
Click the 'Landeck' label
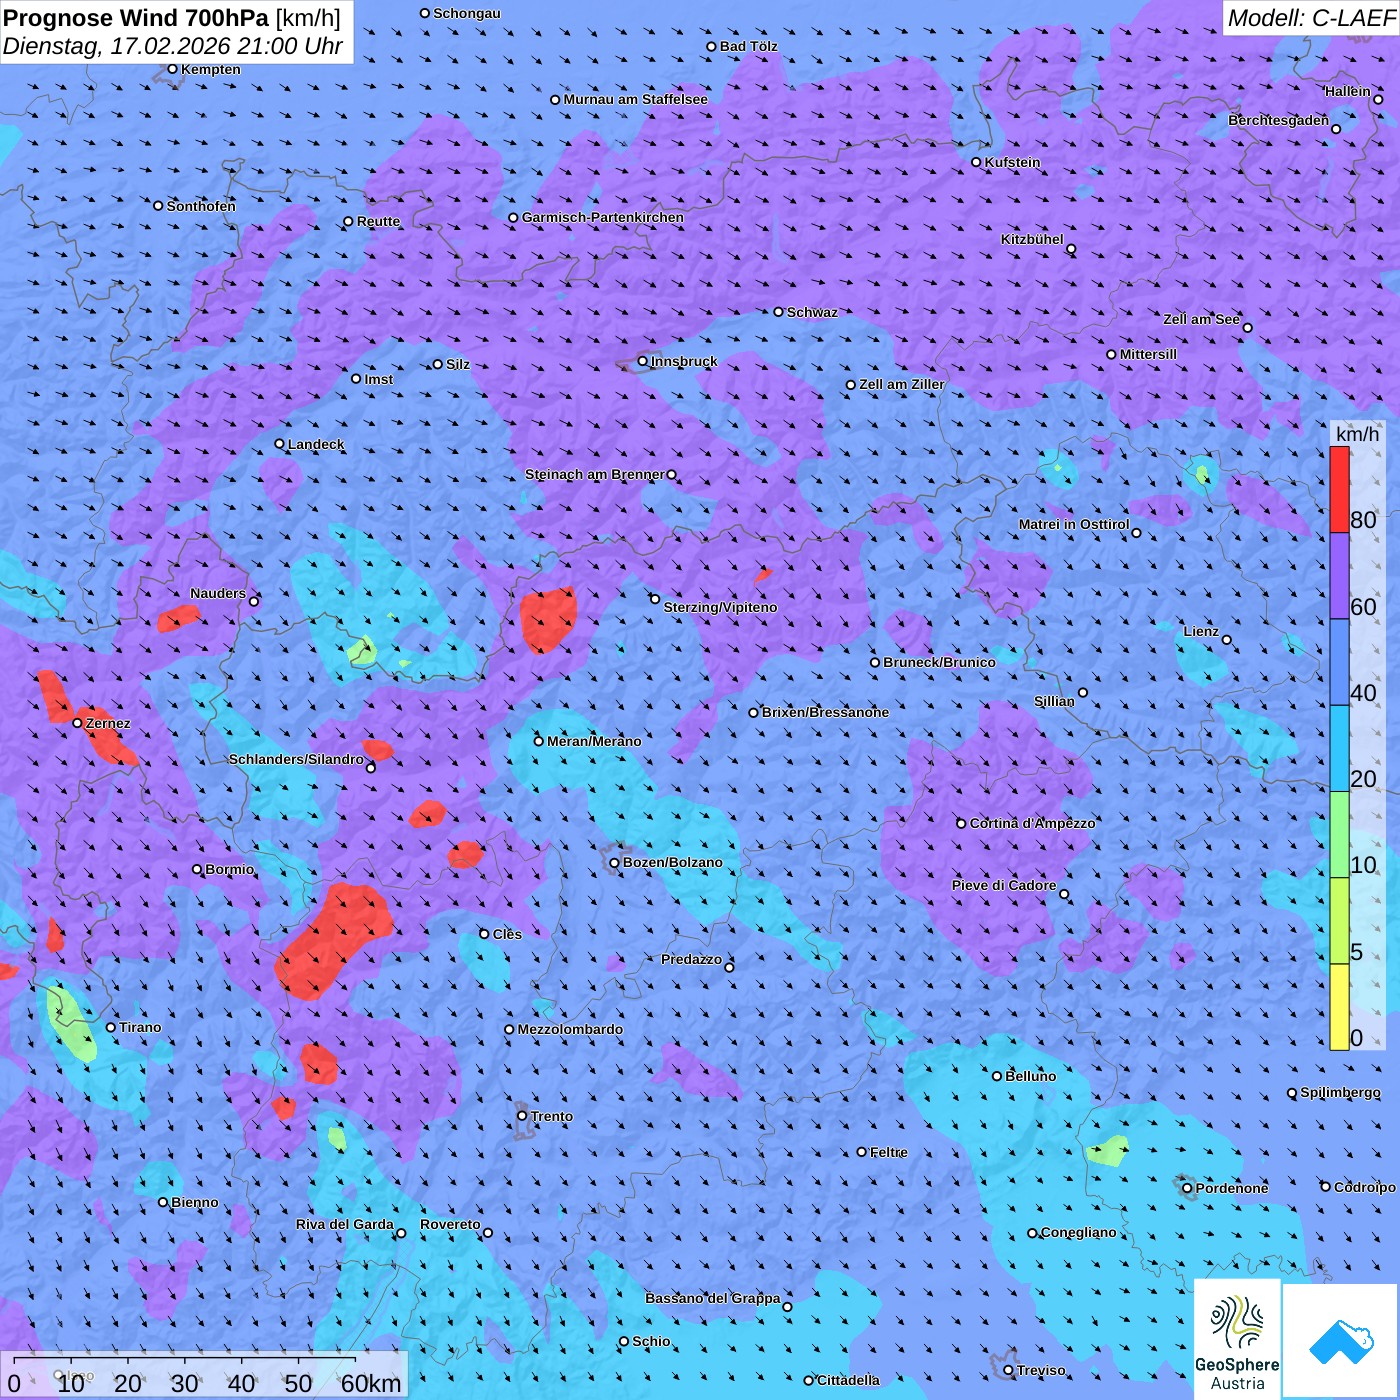(x=316, y=444)
